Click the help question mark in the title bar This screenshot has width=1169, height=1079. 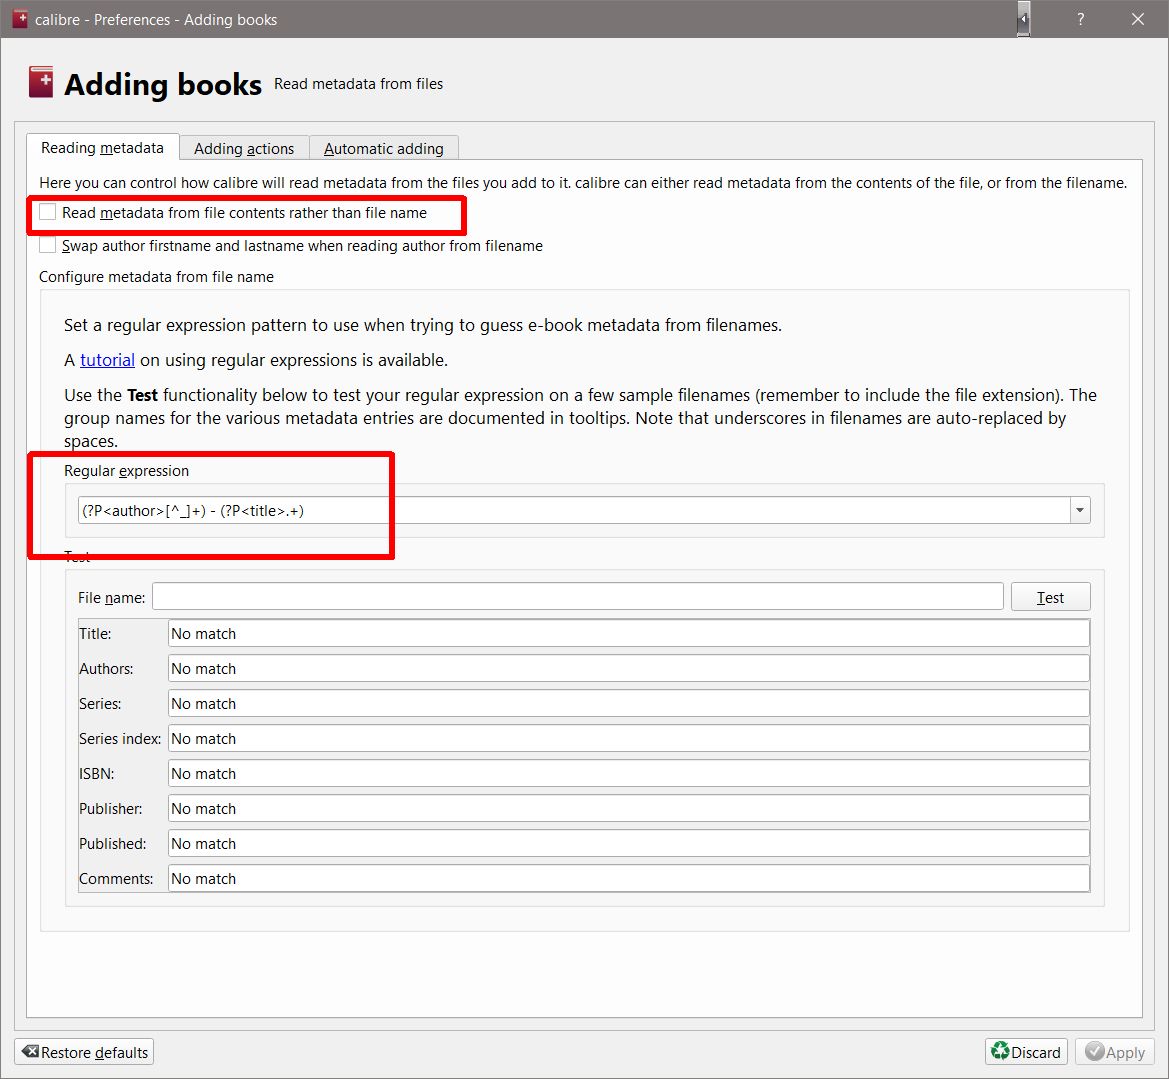[x=1080, y=19]
